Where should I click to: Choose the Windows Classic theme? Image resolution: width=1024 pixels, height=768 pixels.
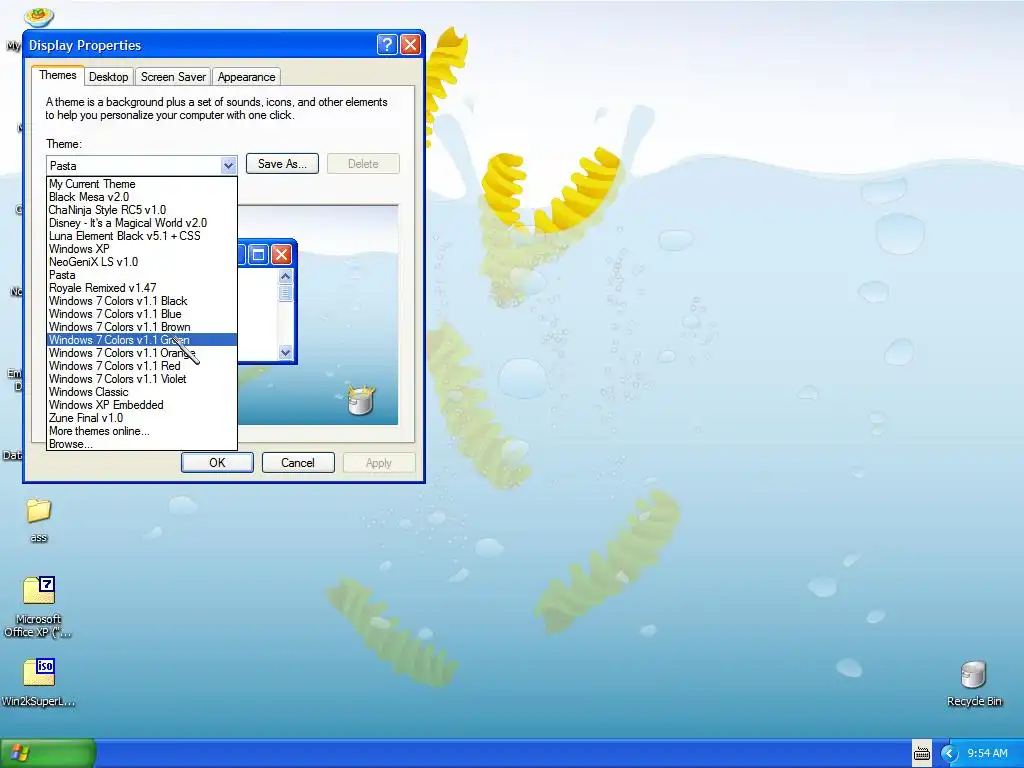[142, 392]
